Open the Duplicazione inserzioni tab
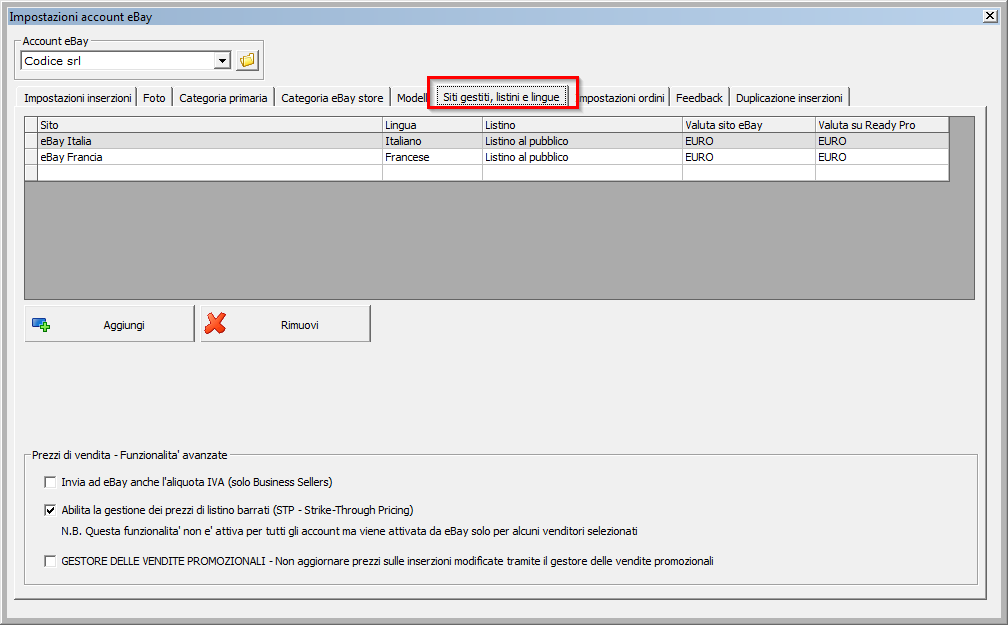 pos(789,98)
